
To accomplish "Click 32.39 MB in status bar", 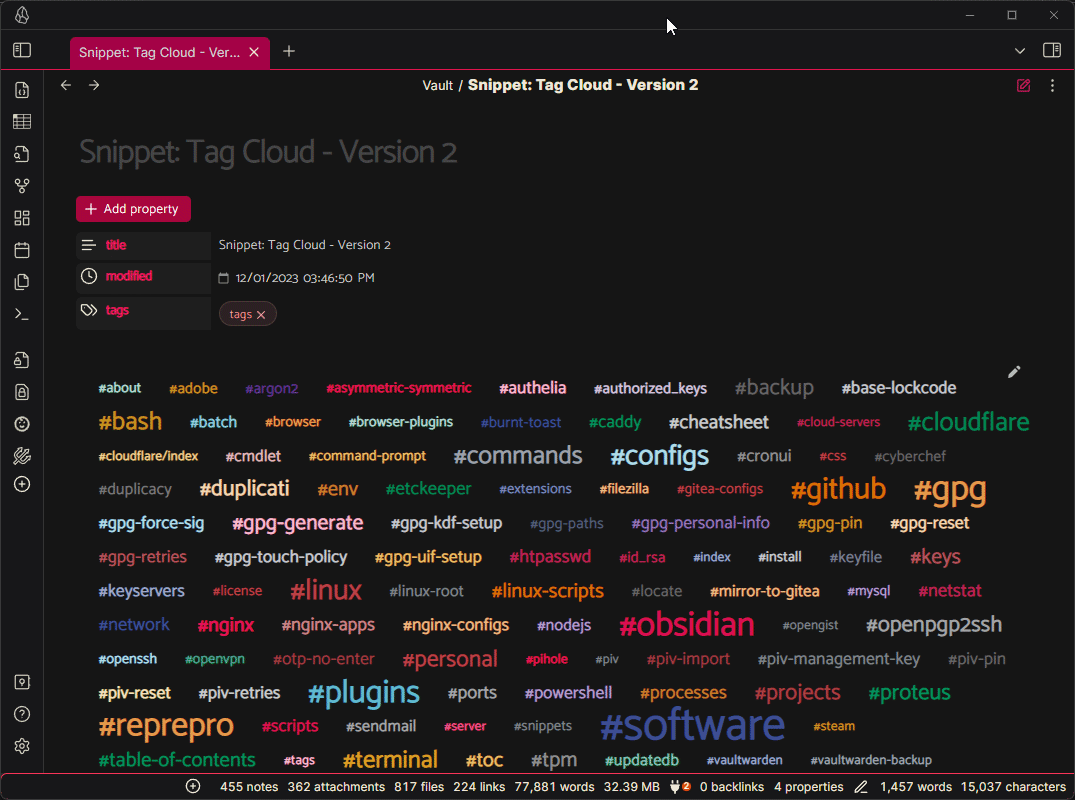I will pyautogui.click(x=631, y=787).
